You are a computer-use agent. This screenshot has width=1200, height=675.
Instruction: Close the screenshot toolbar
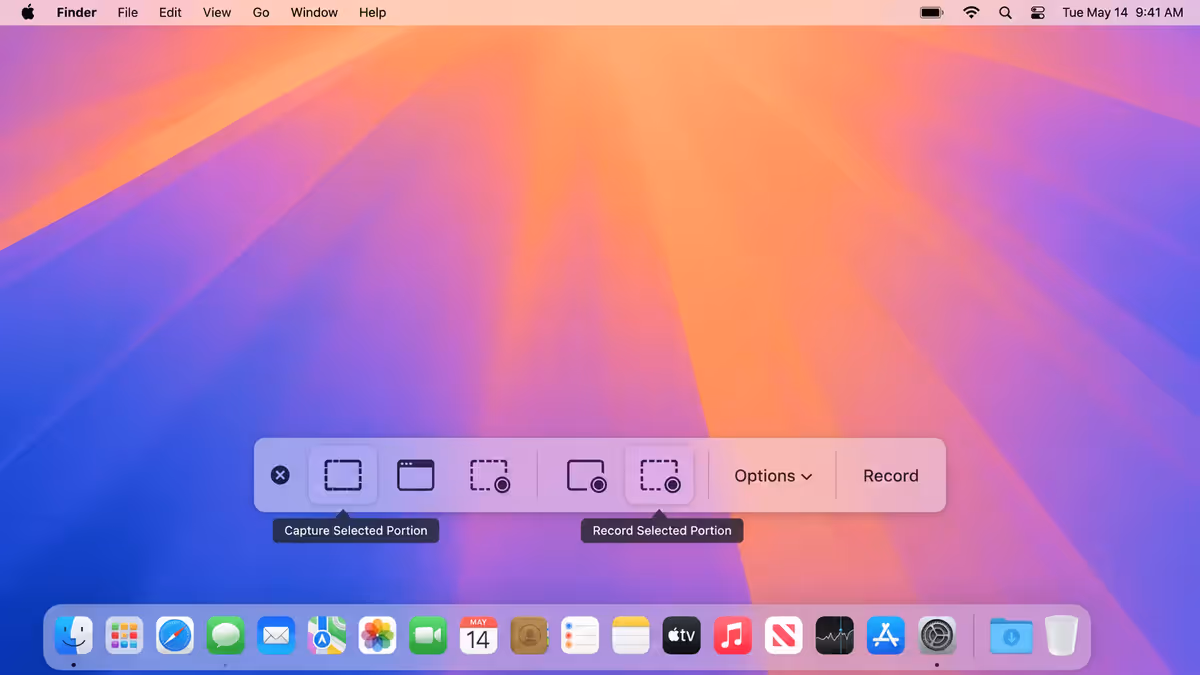pyautogui.click(x=281, y=475)
